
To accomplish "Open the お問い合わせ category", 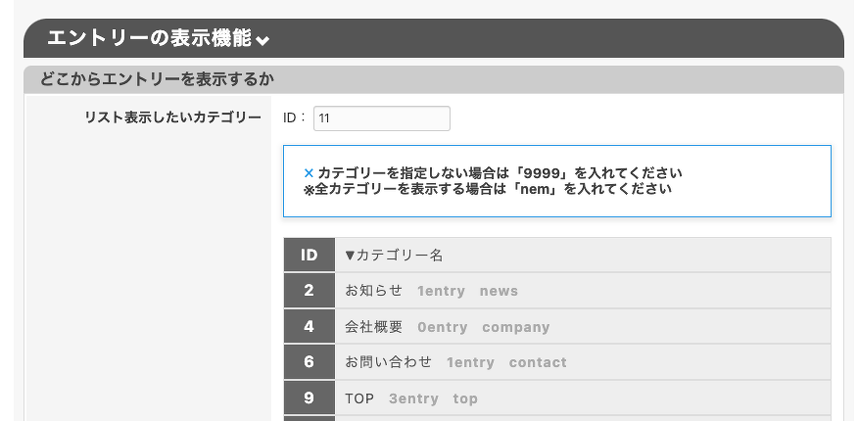I will pyautogui.click(x=388, y=362).
